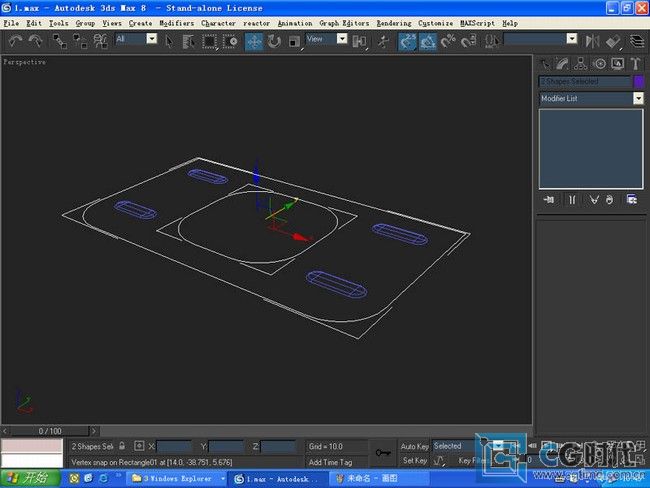Screen dimensions: 650x488
Task: Click Configure Modifier Sets icon
Action: coord(632,200)
